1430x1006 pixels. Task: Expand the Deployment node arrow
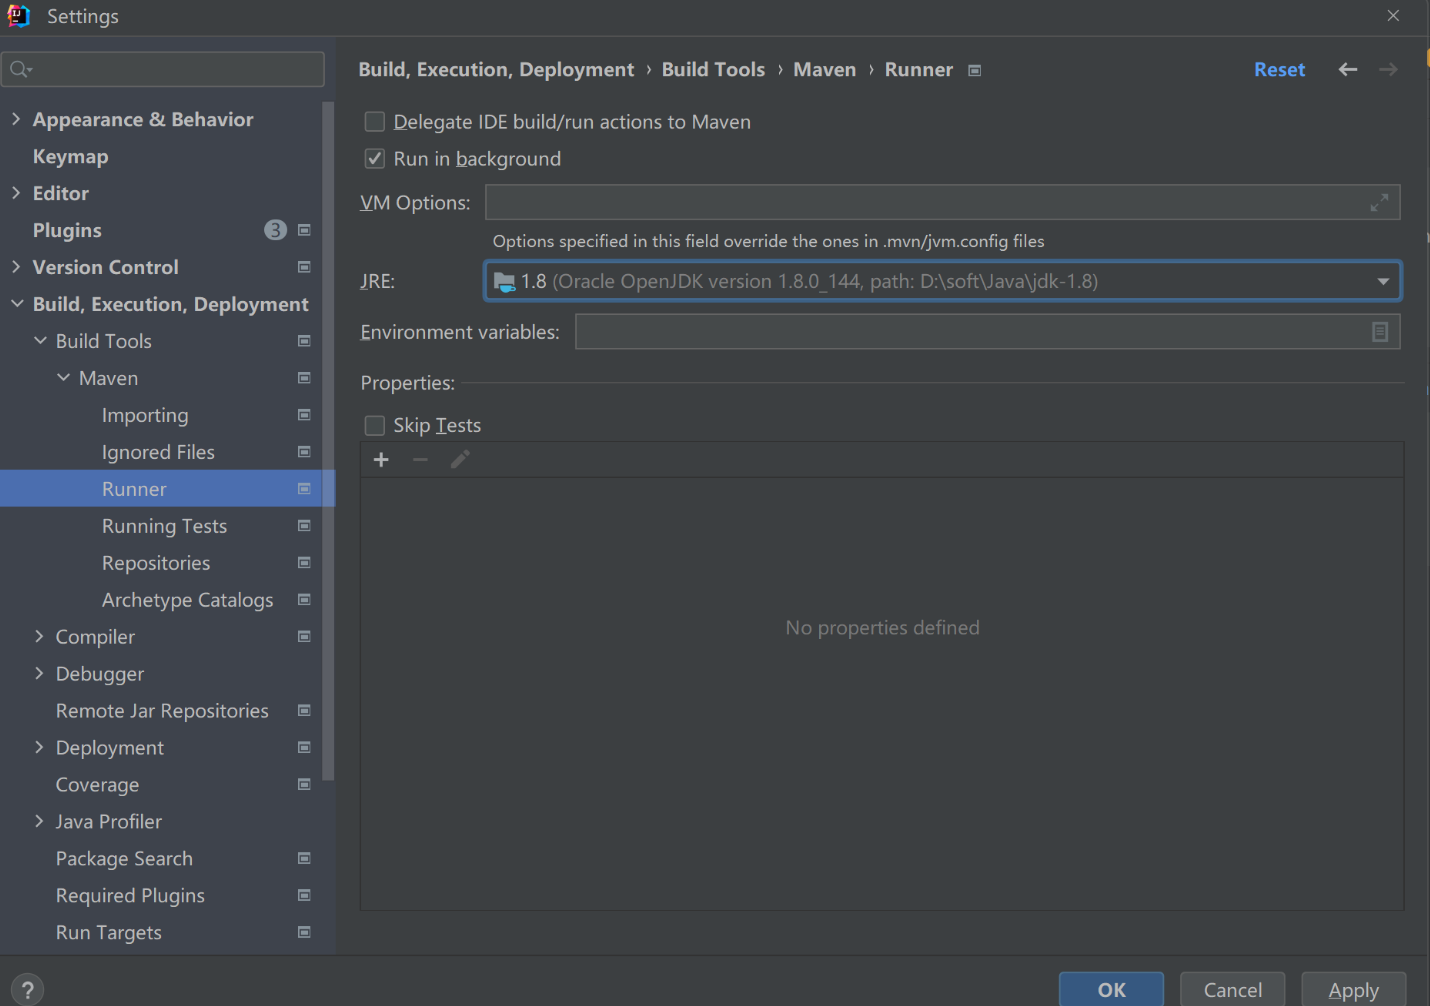[40, 748]
